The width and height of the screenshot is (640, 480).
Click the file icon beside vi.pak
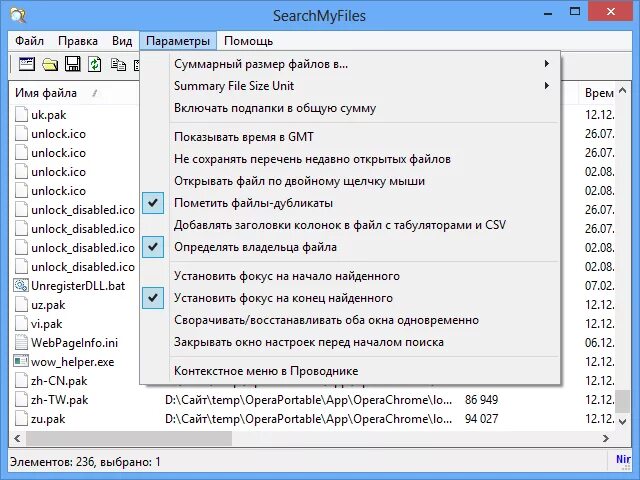(x=21, y=324)
